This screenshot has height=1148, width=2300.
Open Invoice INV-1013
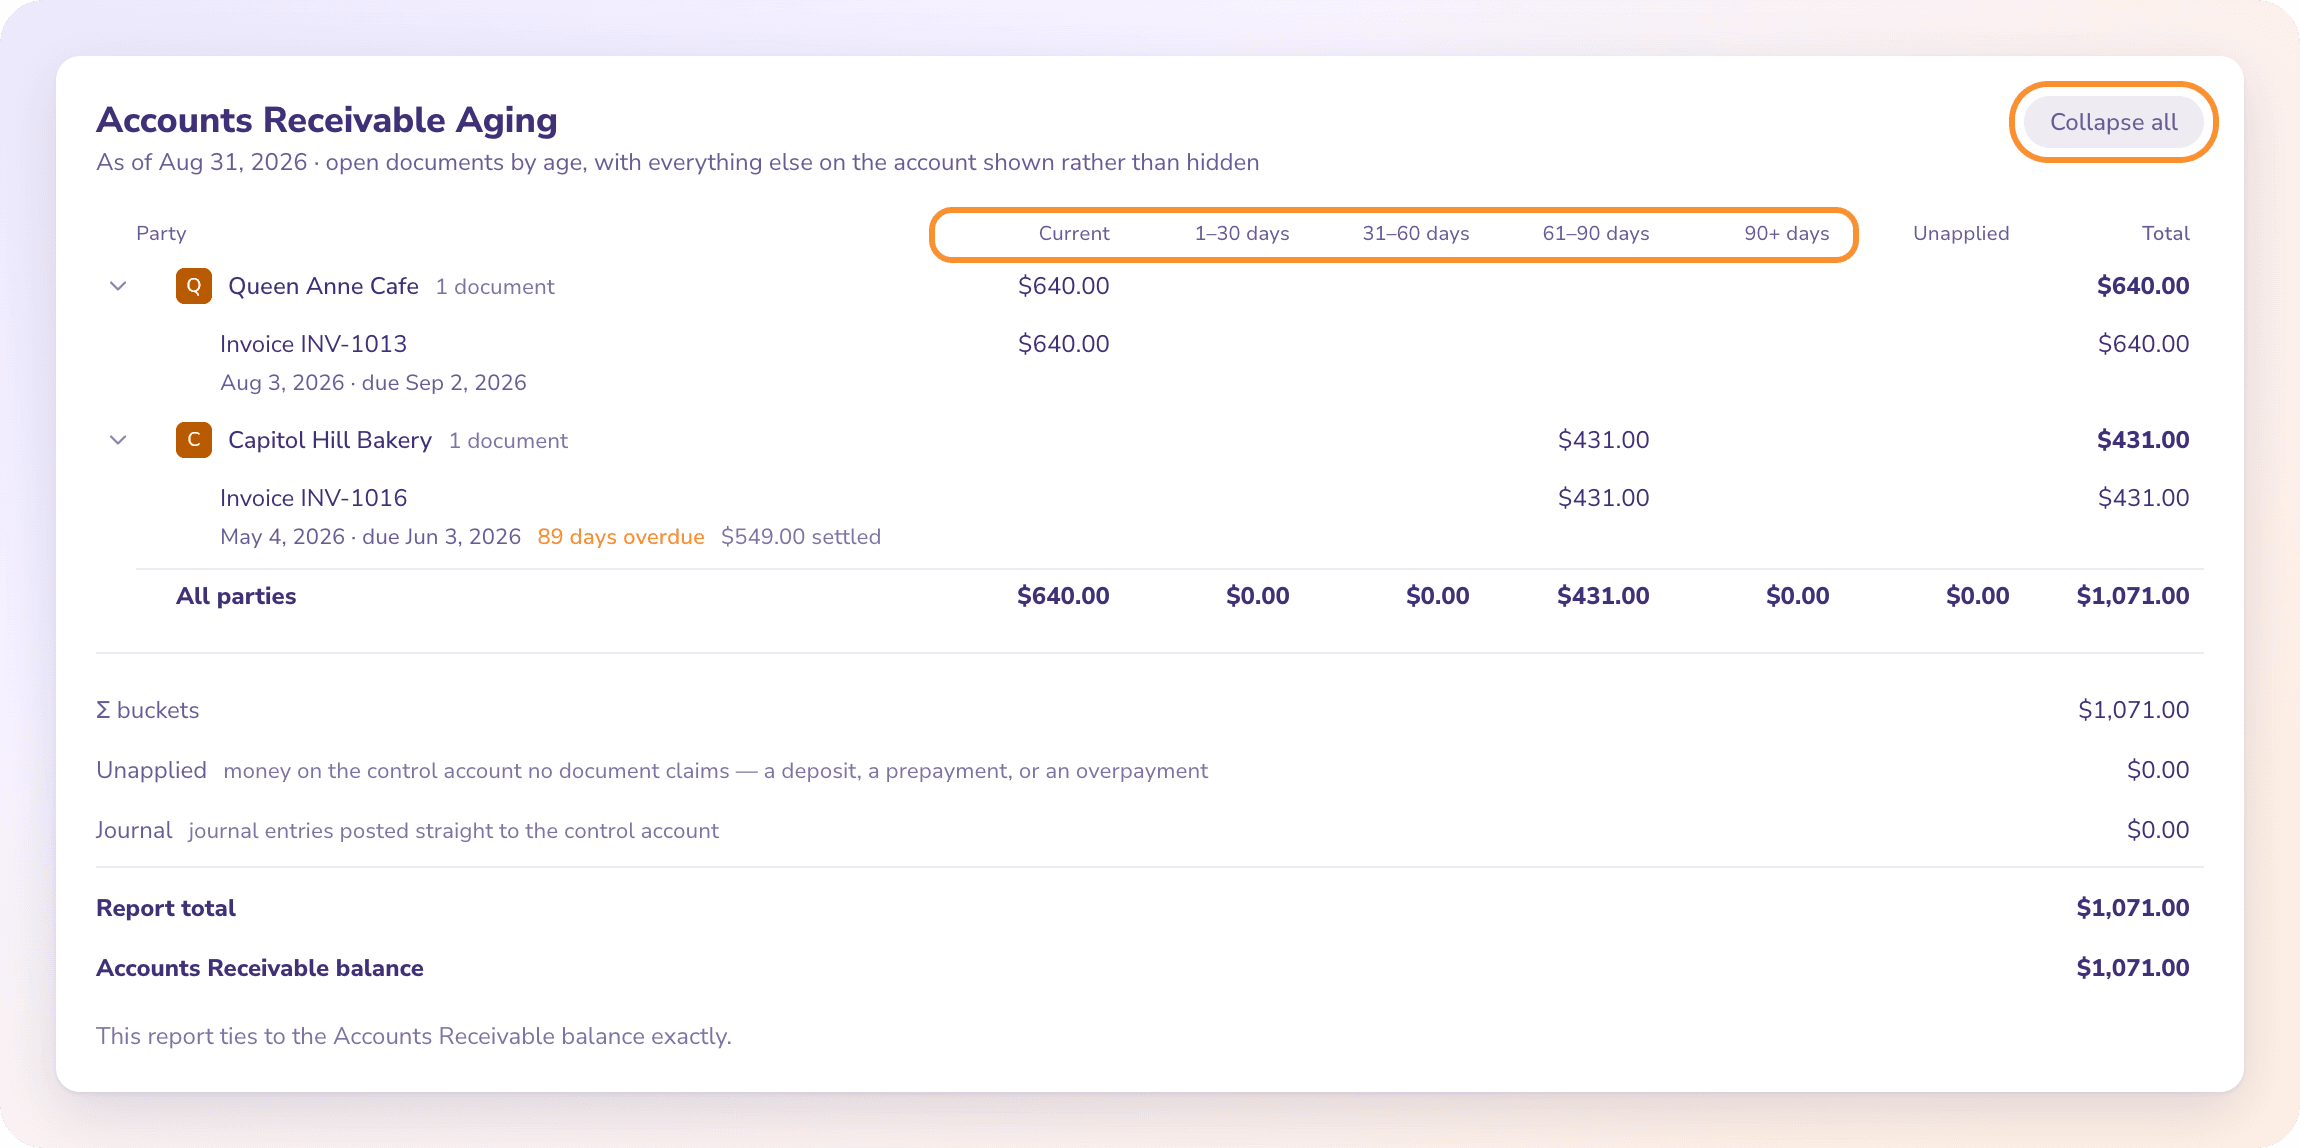click(x=313, y=344)
